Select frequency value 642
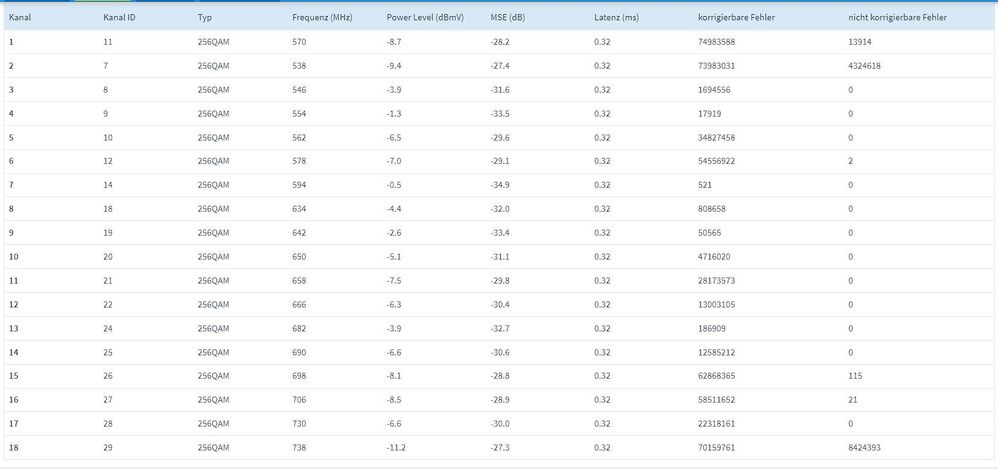Image resolution: width=998 pixels, height=469 pixels. click(x=299, y=233)
